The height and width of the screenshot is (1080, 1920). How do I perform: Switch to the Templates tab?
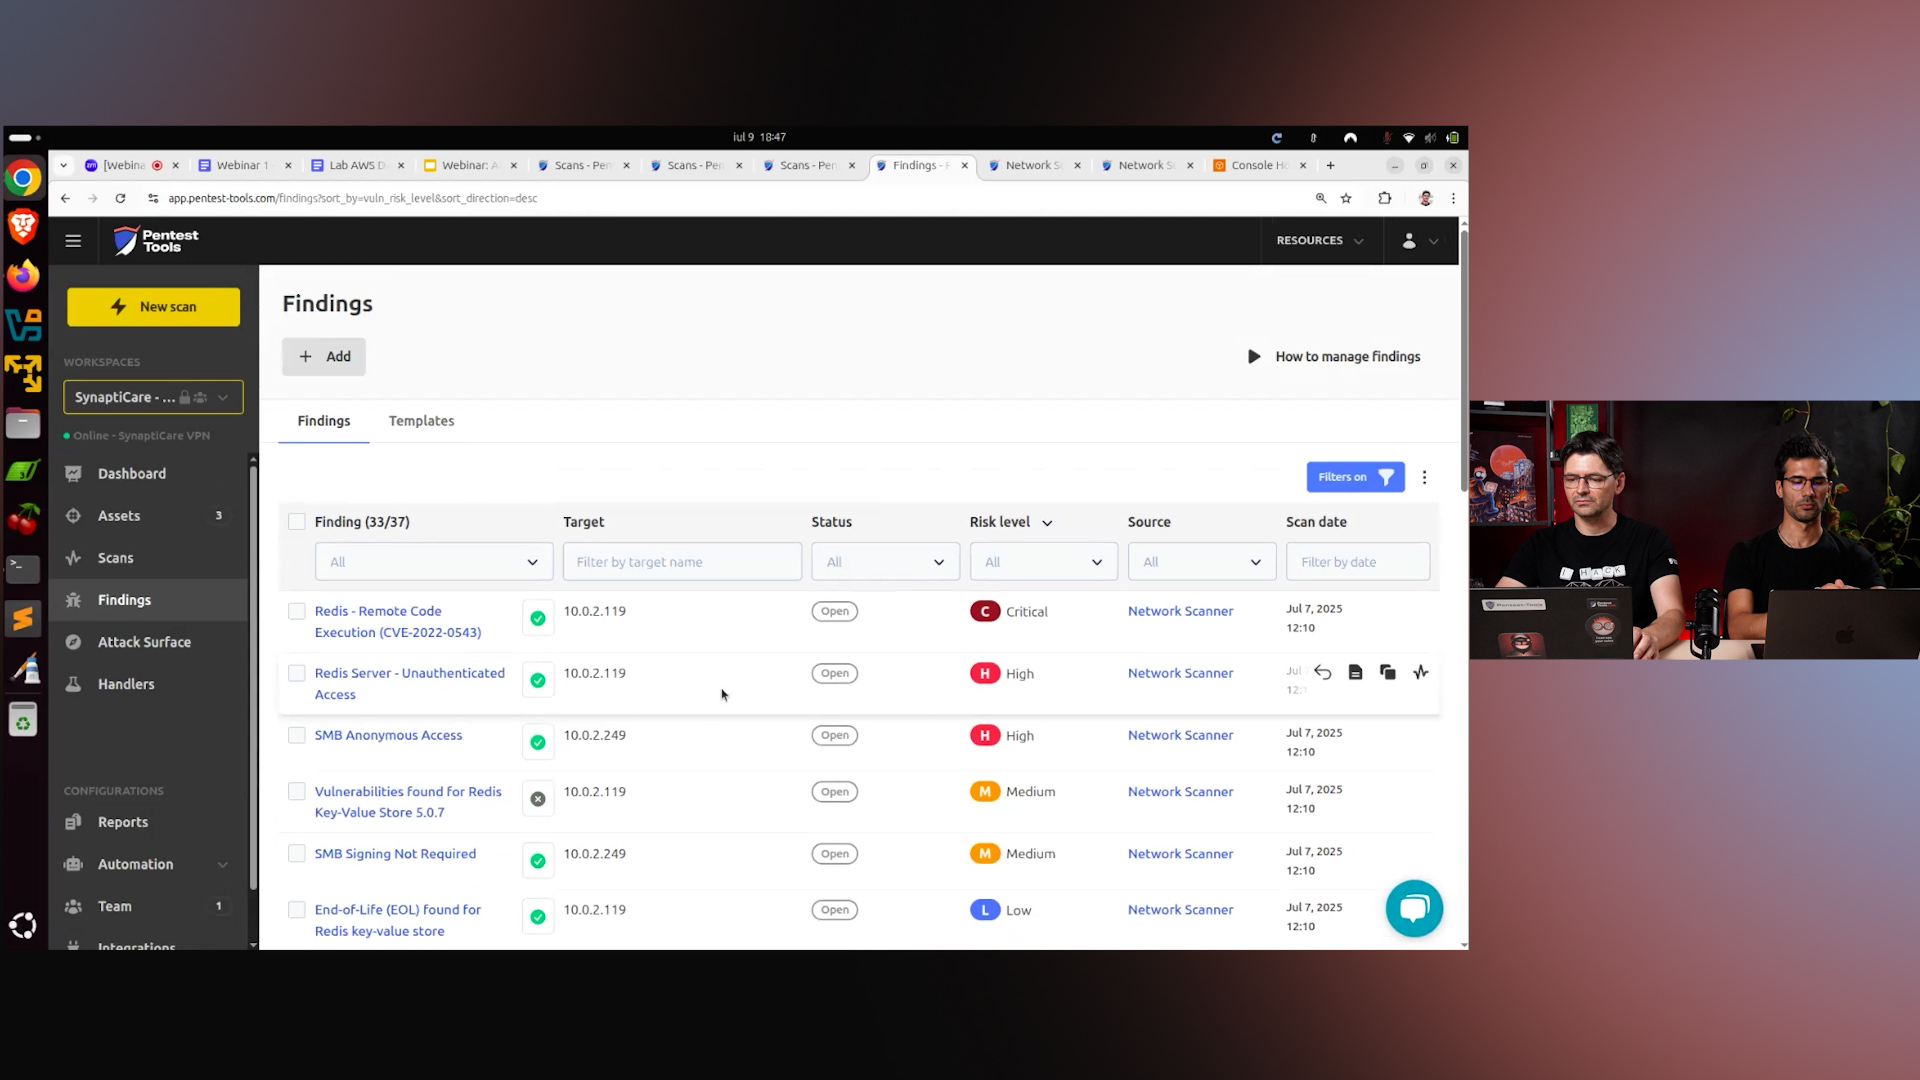coord(421,421)
